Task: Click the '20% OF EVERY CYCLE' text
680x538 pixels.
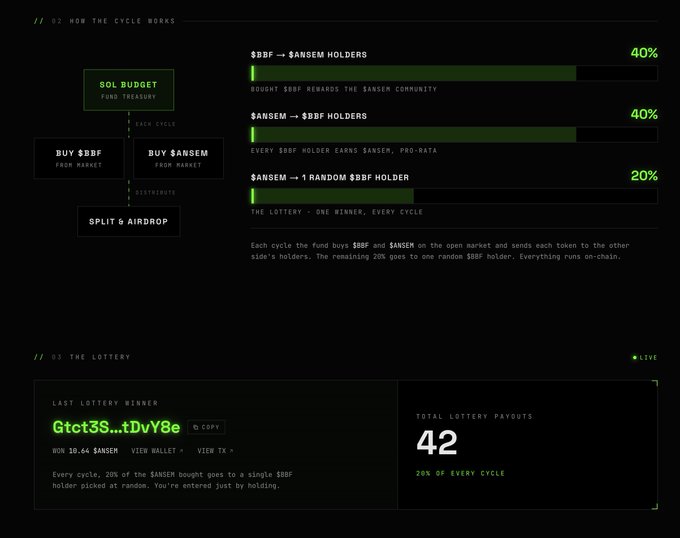Action: (461, 473)
